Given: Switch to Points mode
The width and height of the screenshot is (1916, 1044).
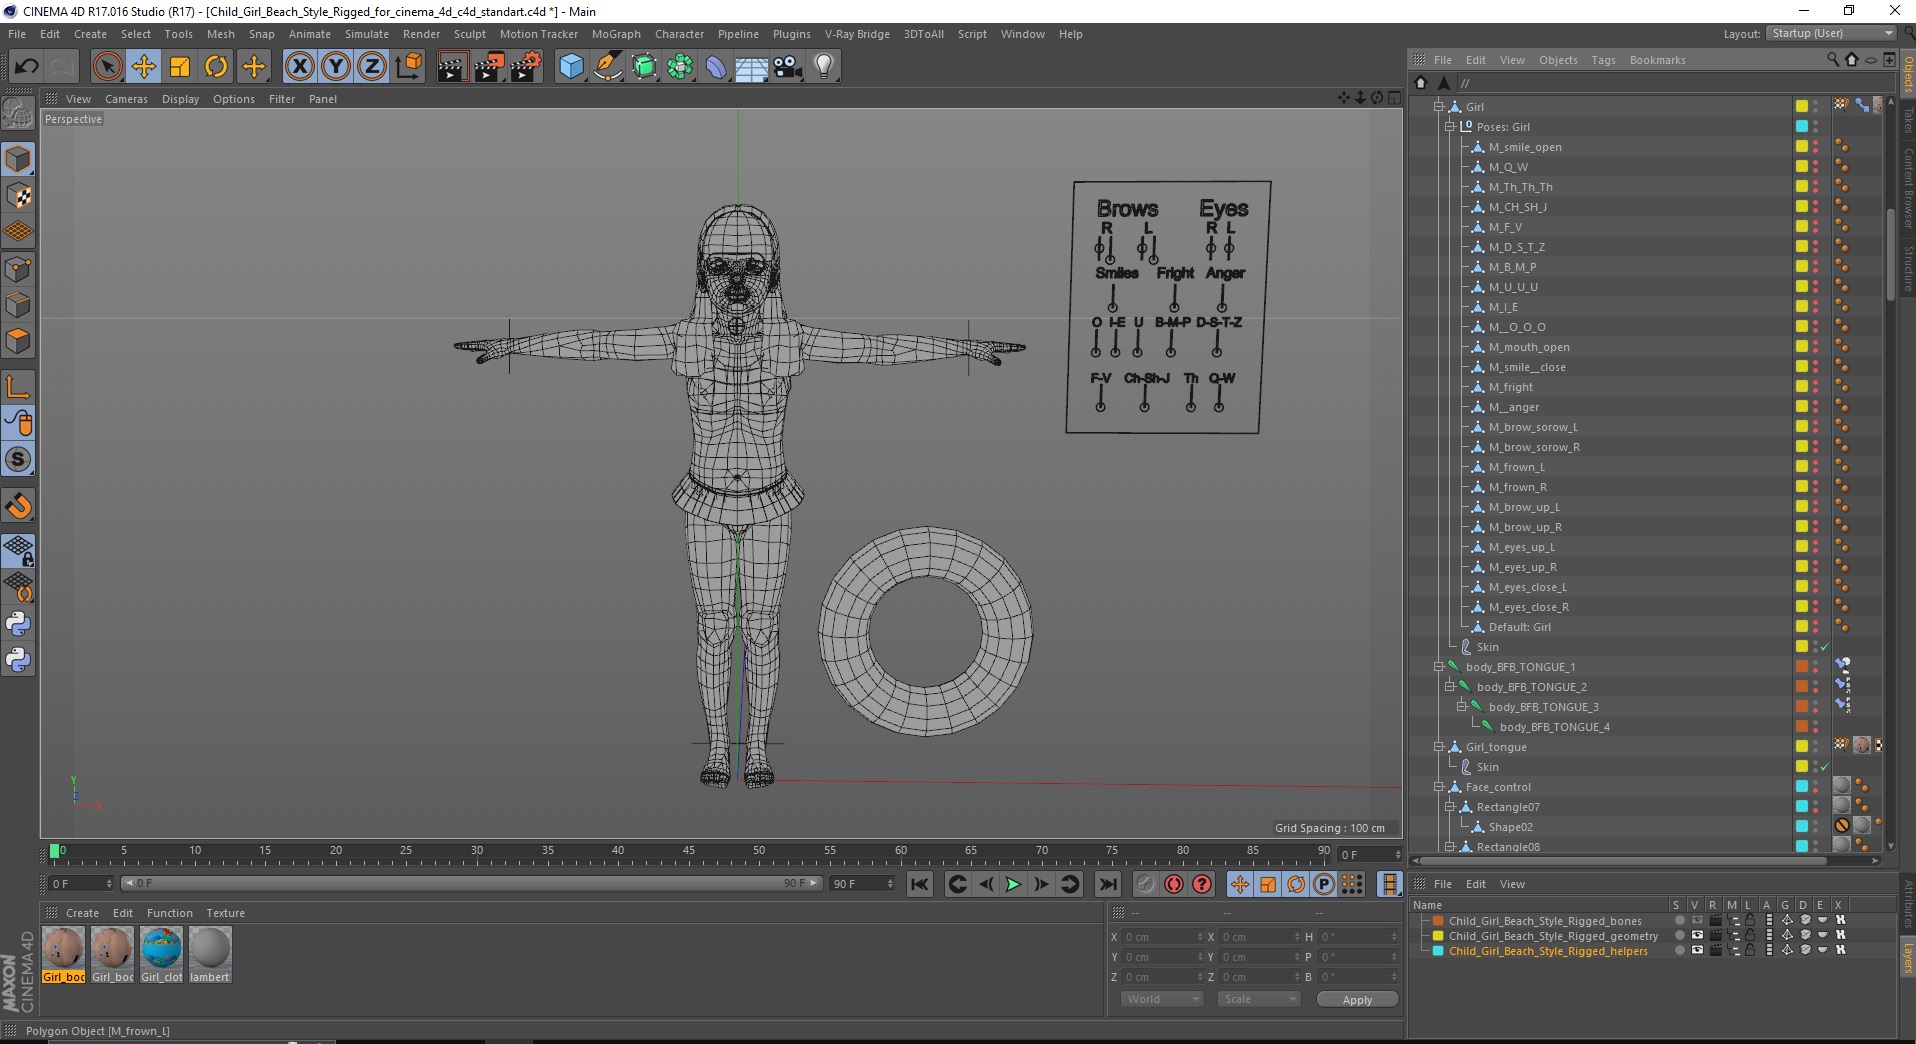Looking at the screenshot, I should tap(18, 269).
